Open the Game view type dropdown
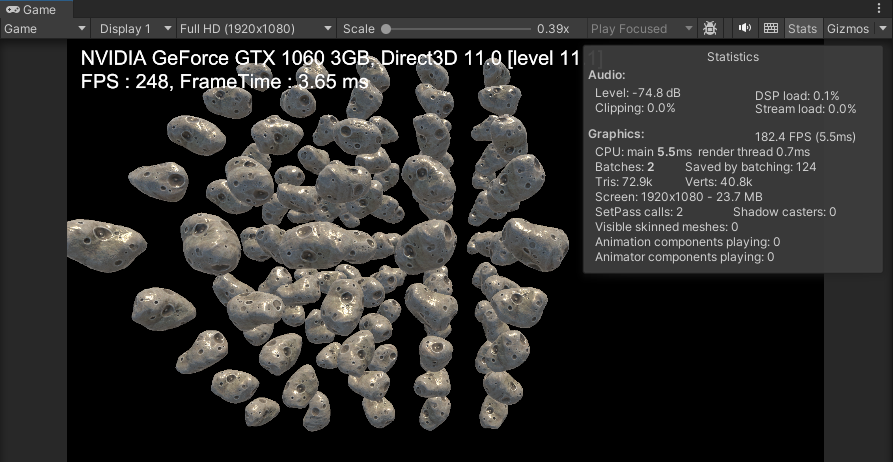Screen dimensions: 893x462 pyautogui.click(x=45, y=28)
